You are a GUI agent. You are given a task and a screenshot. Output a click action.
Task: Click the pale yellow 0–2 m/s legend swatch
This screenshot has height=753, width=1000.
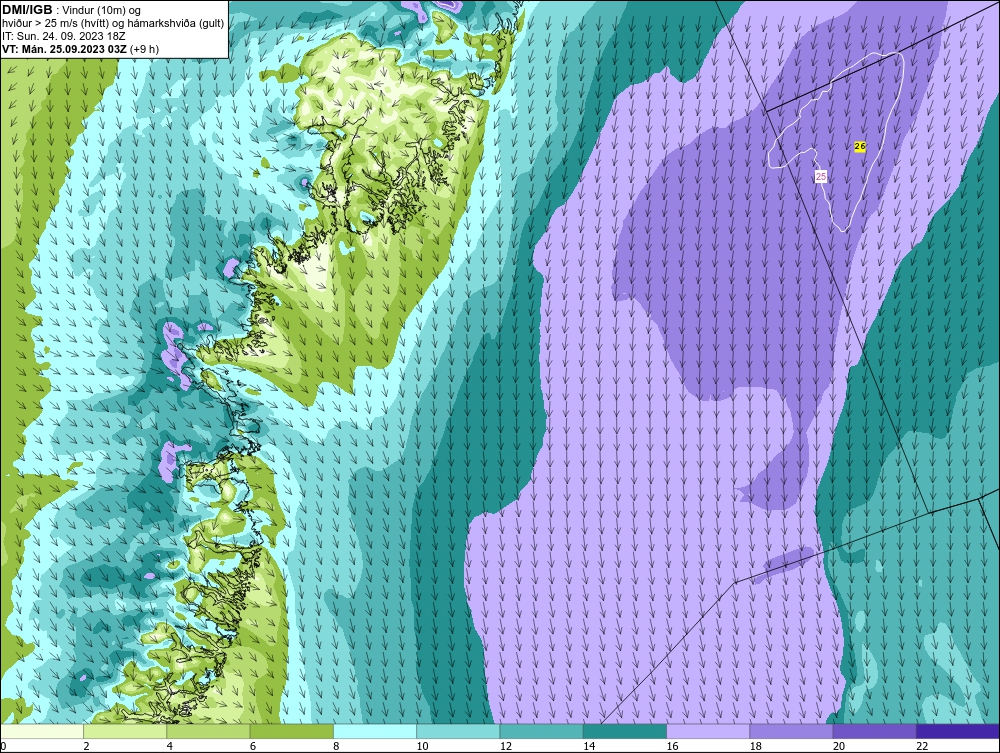[x=42, y=731]
